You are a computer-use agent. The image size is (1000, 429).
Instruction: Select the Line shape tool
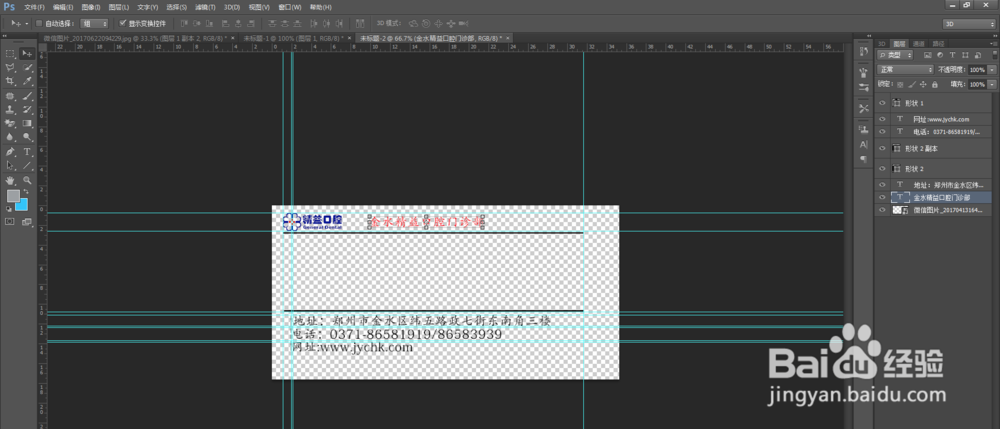pyautogui.click(x=27, y=165)
